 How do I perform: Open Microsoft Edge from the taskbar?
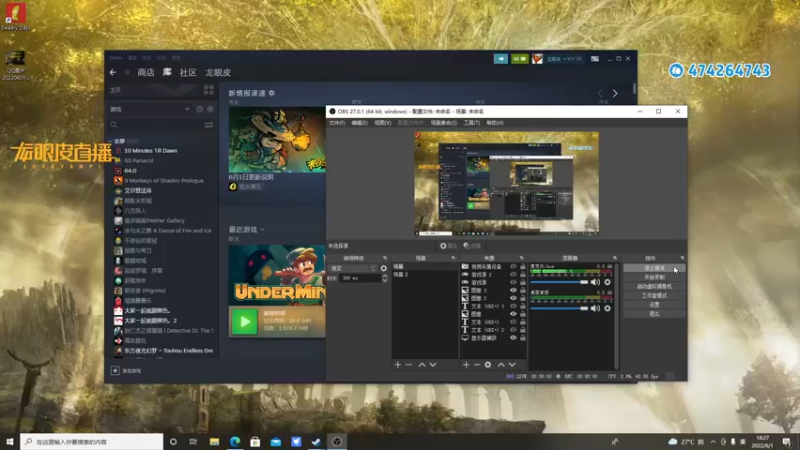tap(235, 442)
